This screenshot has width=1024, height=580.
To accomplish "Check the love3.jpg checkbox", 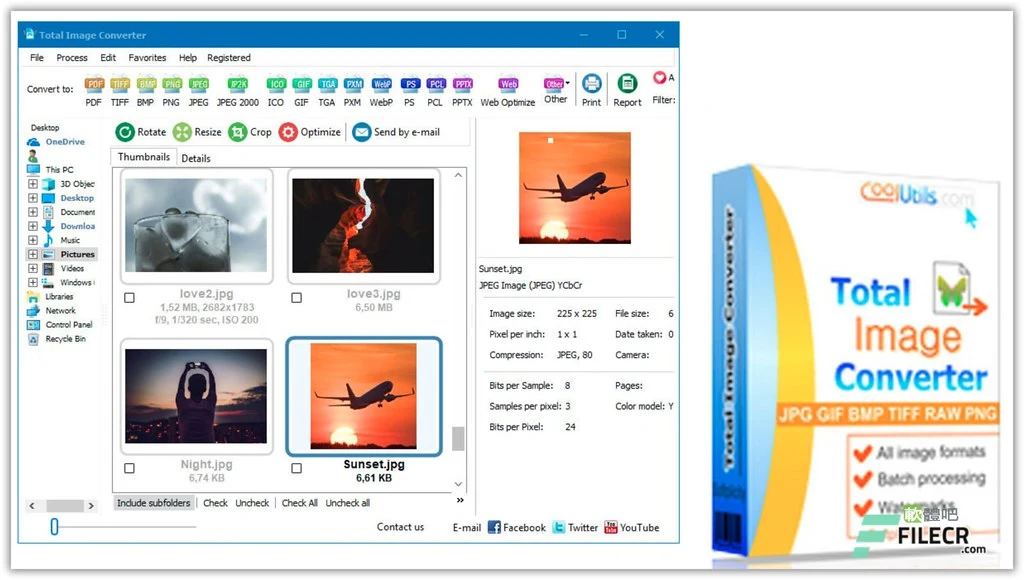I will (x=296, y=298).
